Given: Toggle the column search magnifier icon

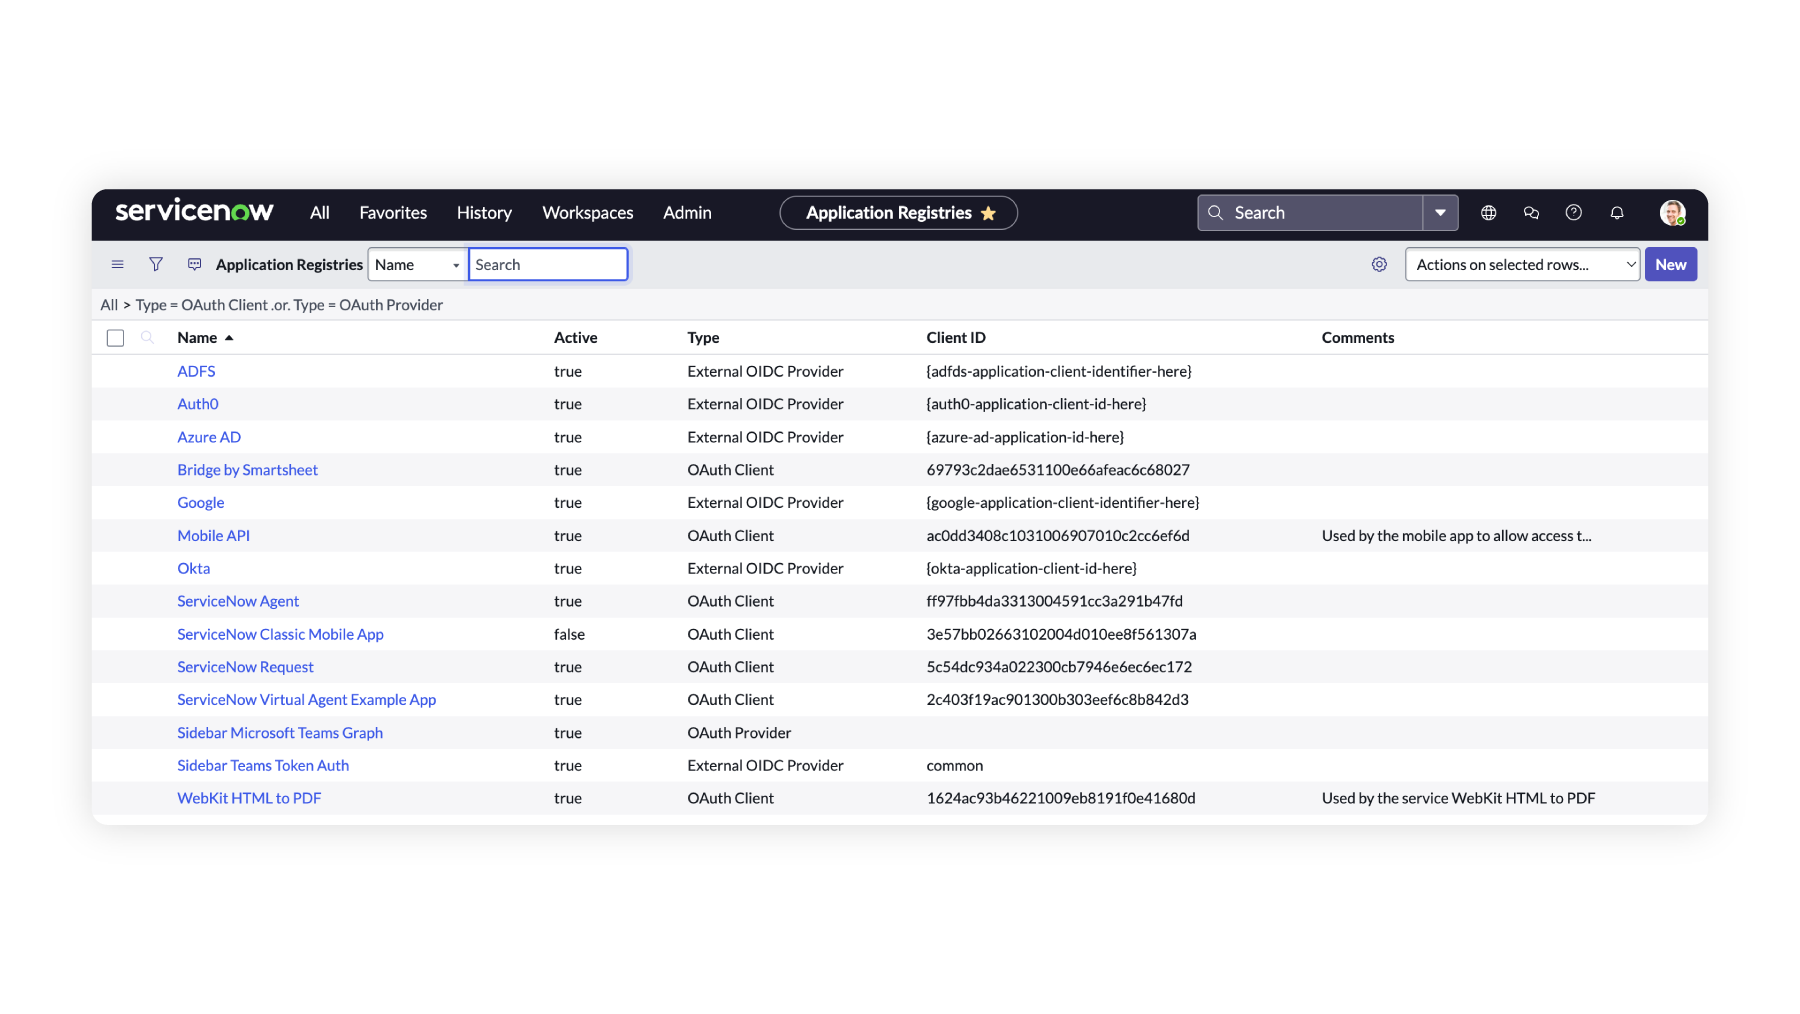Looking at the screenshot, I should [x=147, y=338].
